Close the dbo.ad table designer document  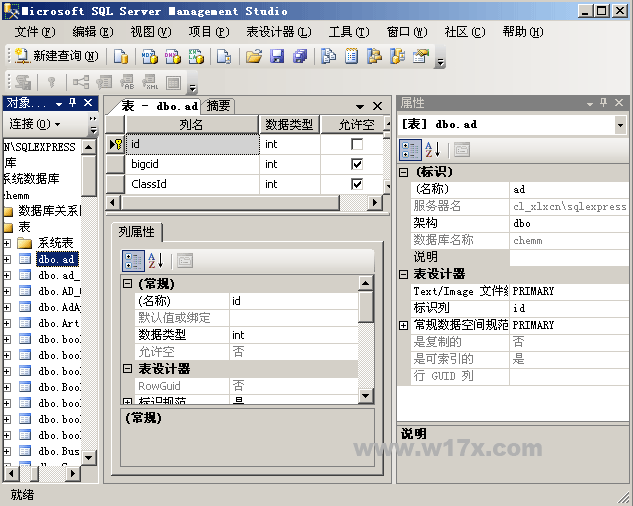tap(377, 106)
